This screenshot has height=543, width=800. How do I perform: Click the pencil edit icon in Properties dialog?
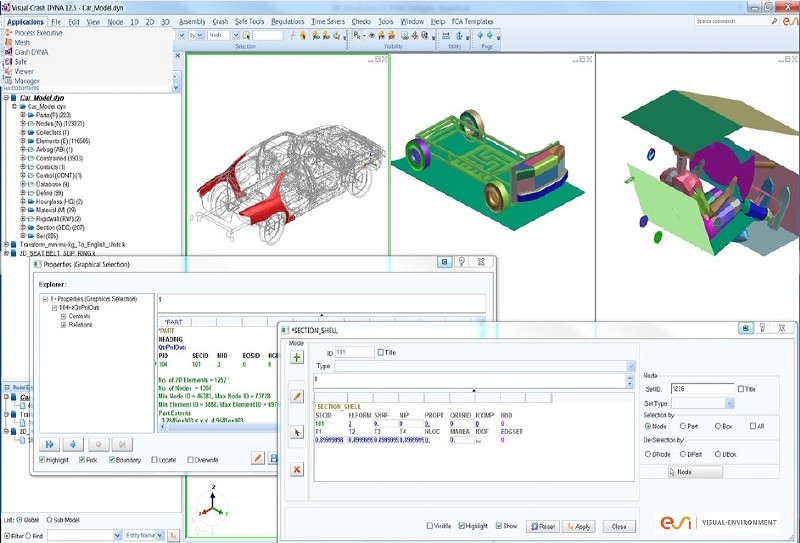(x=257, y=458)
